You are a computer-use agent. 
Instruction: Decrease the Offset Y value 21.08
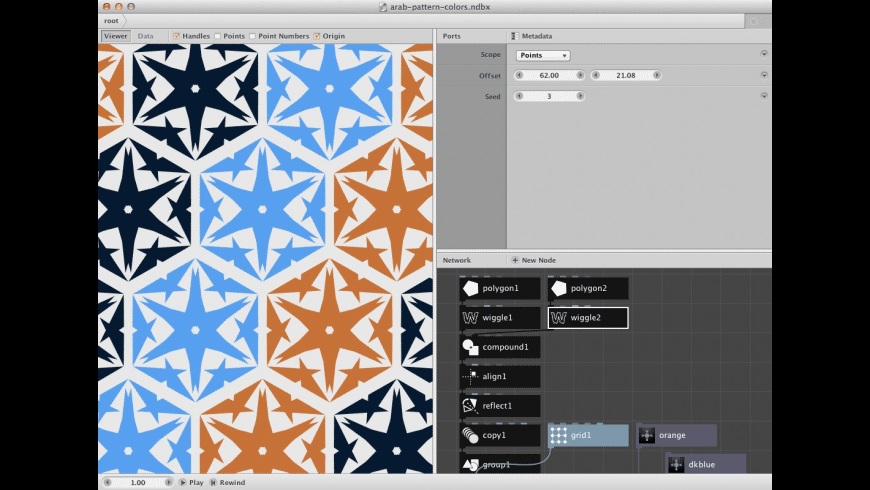(x=596, y=75)
